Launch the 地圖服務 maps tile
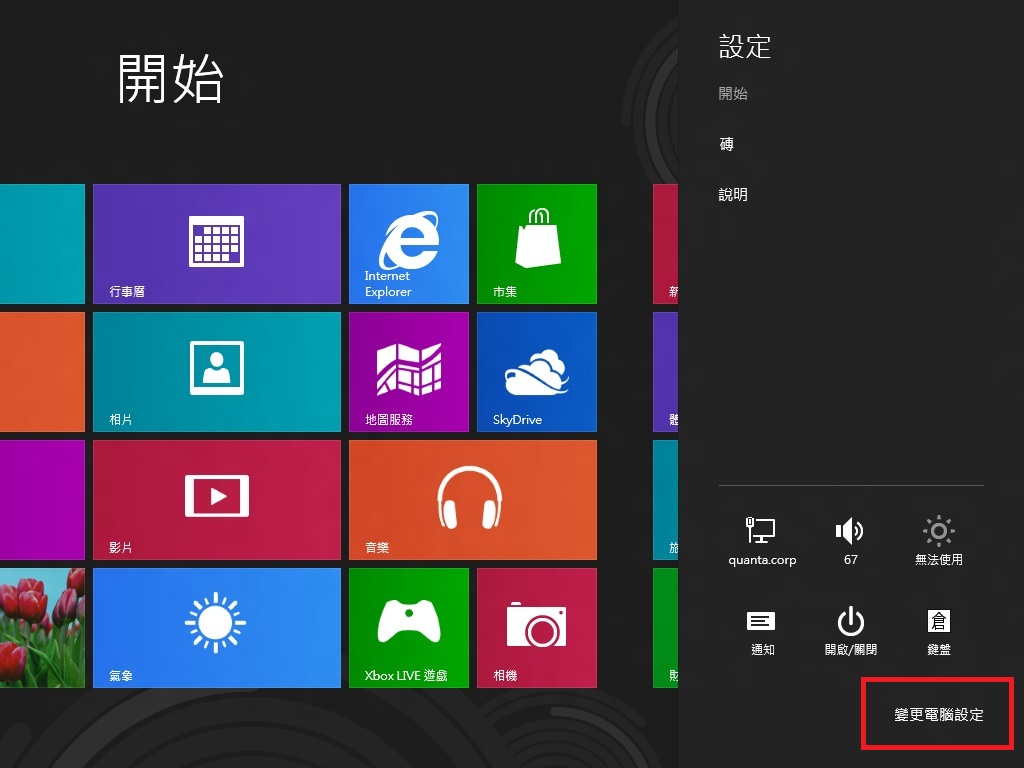This screenshot has width=1024, height=768. [x=408, y=371]
